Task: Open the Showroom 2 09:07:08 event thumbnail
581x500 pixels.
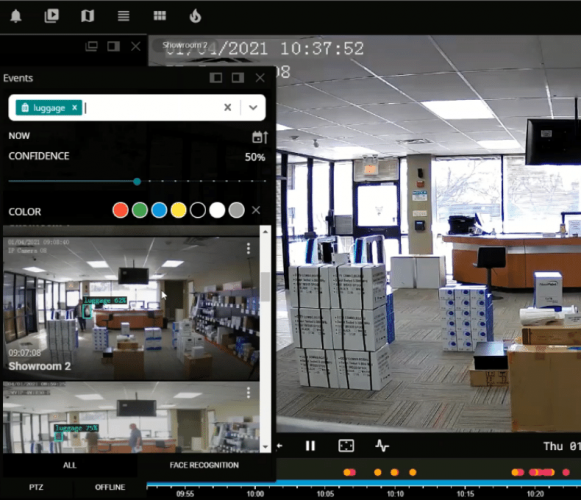Action: [131, 308]
